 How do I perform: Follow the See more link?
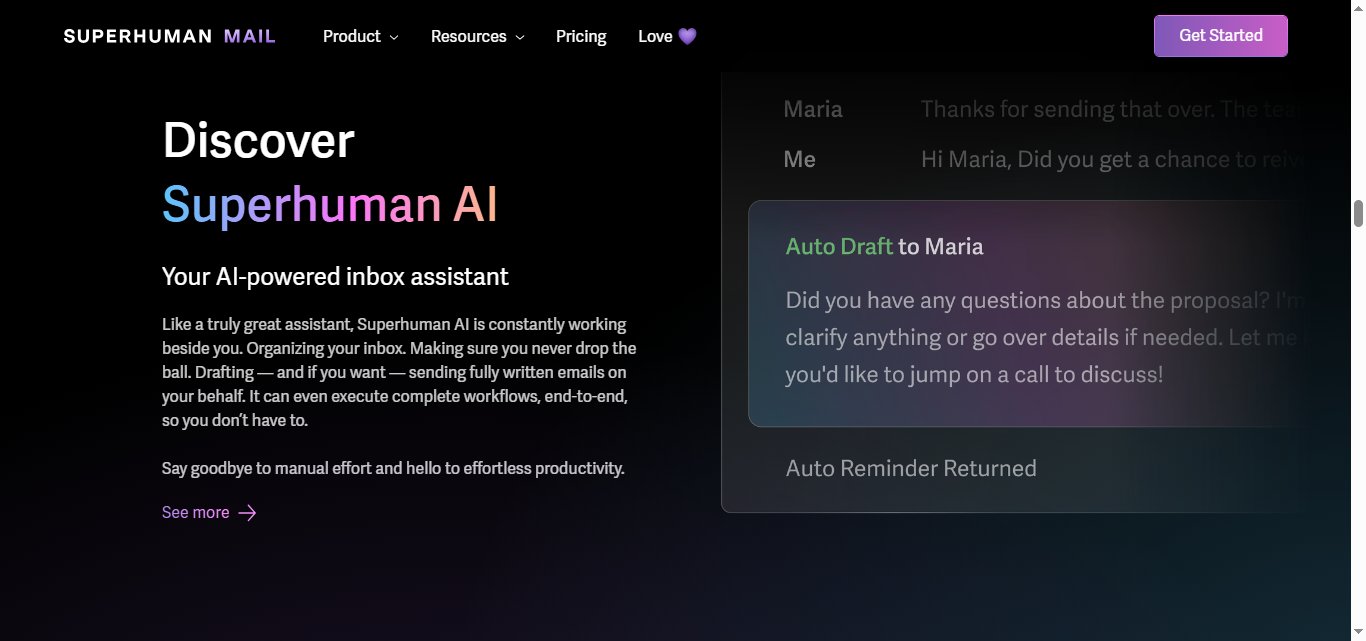tap(196, 512)
